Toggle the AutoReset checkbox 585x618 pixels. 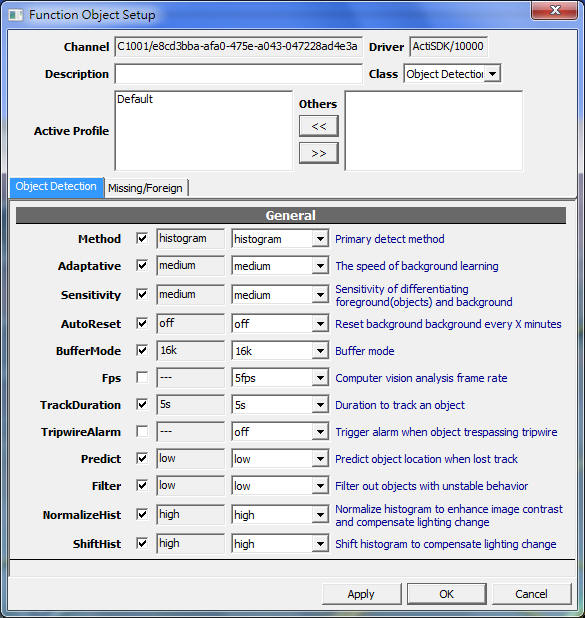(142, 324)
